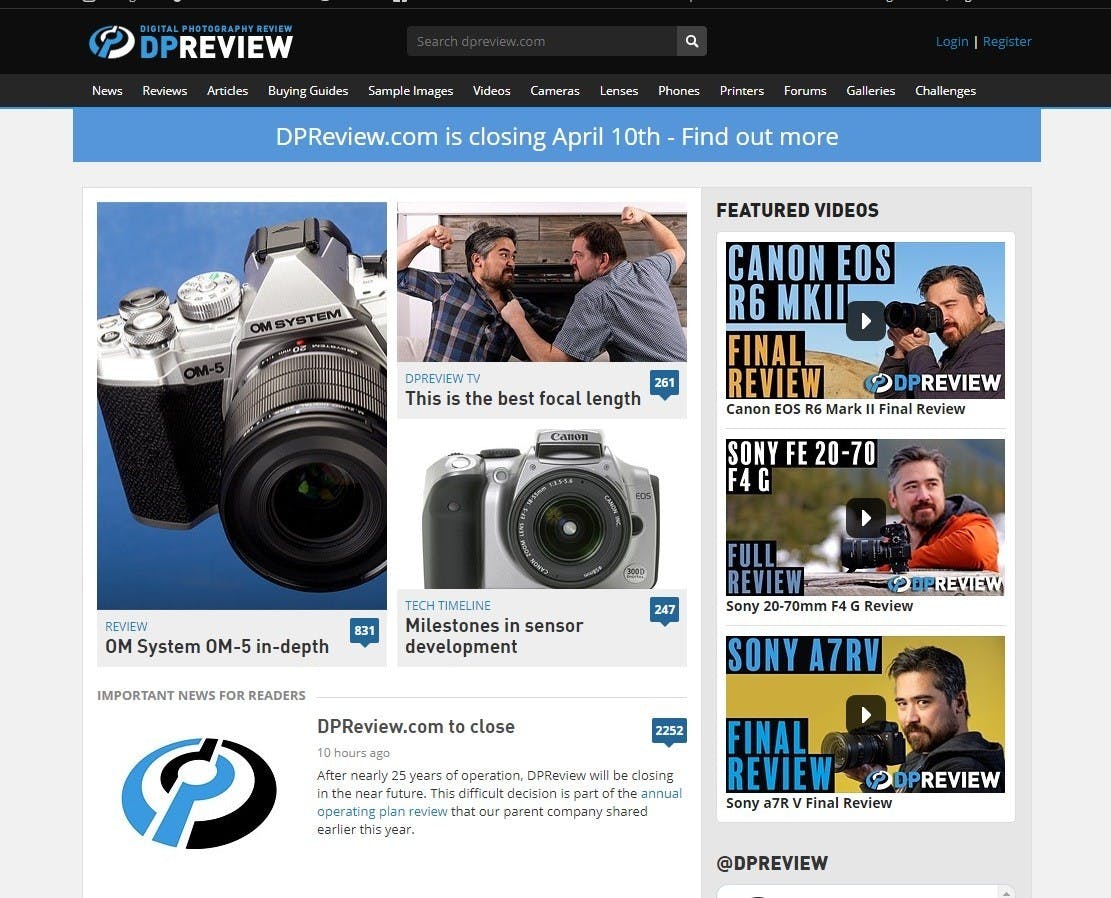The width and height of the screenshot is (1111, 898).
Task: Click the 'IMPORTANT NEWS FOR READERS' heading
Action: pyautogui.click(x=201, y=695)
